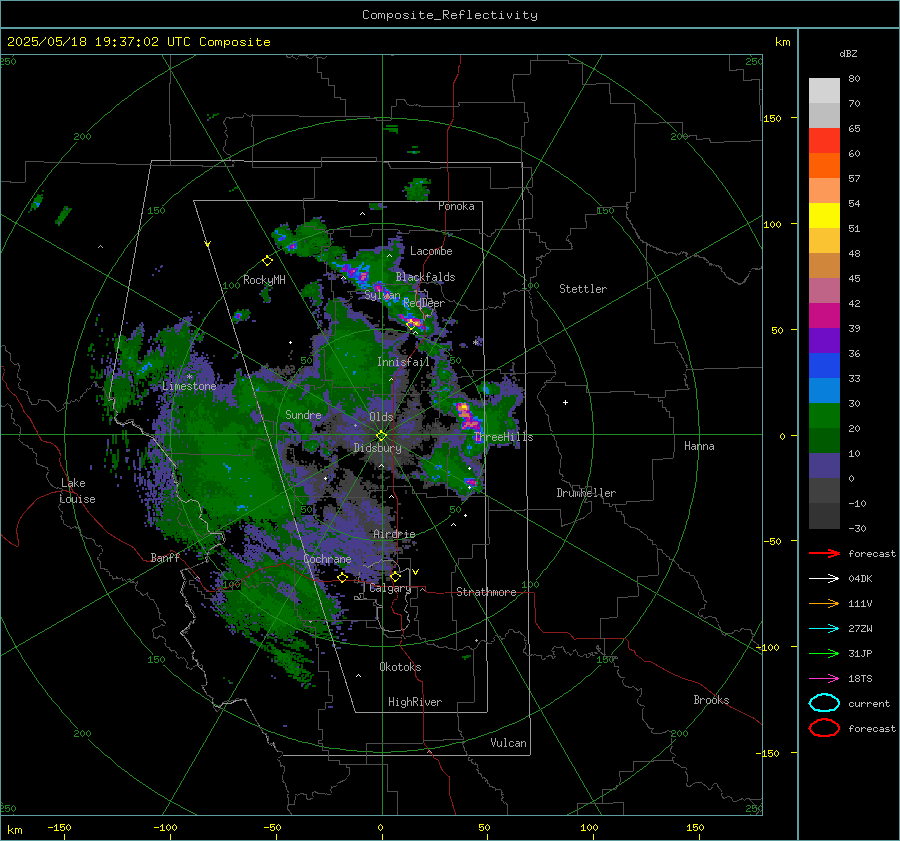Click the Limestone label
Screen dimensions: 900x841
click(189, 386)
